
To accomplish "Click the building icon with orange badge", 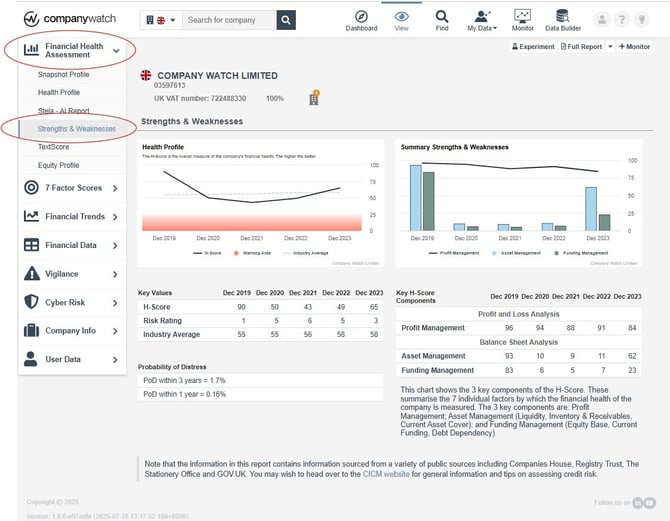I will [x=314, y=98].
